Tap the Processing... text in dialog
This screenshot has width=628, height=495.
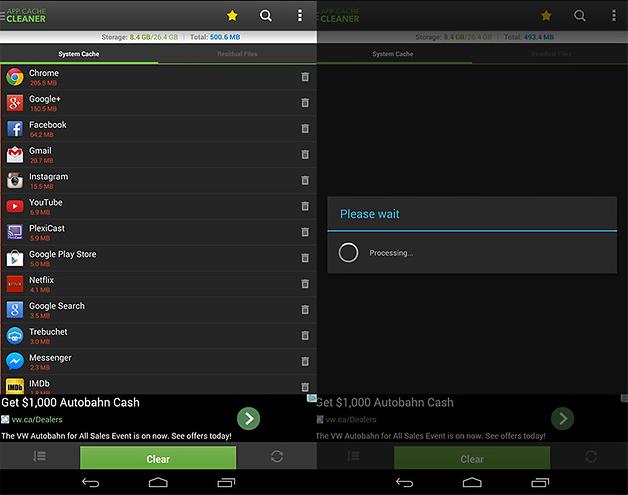click(x=391, y=253)
